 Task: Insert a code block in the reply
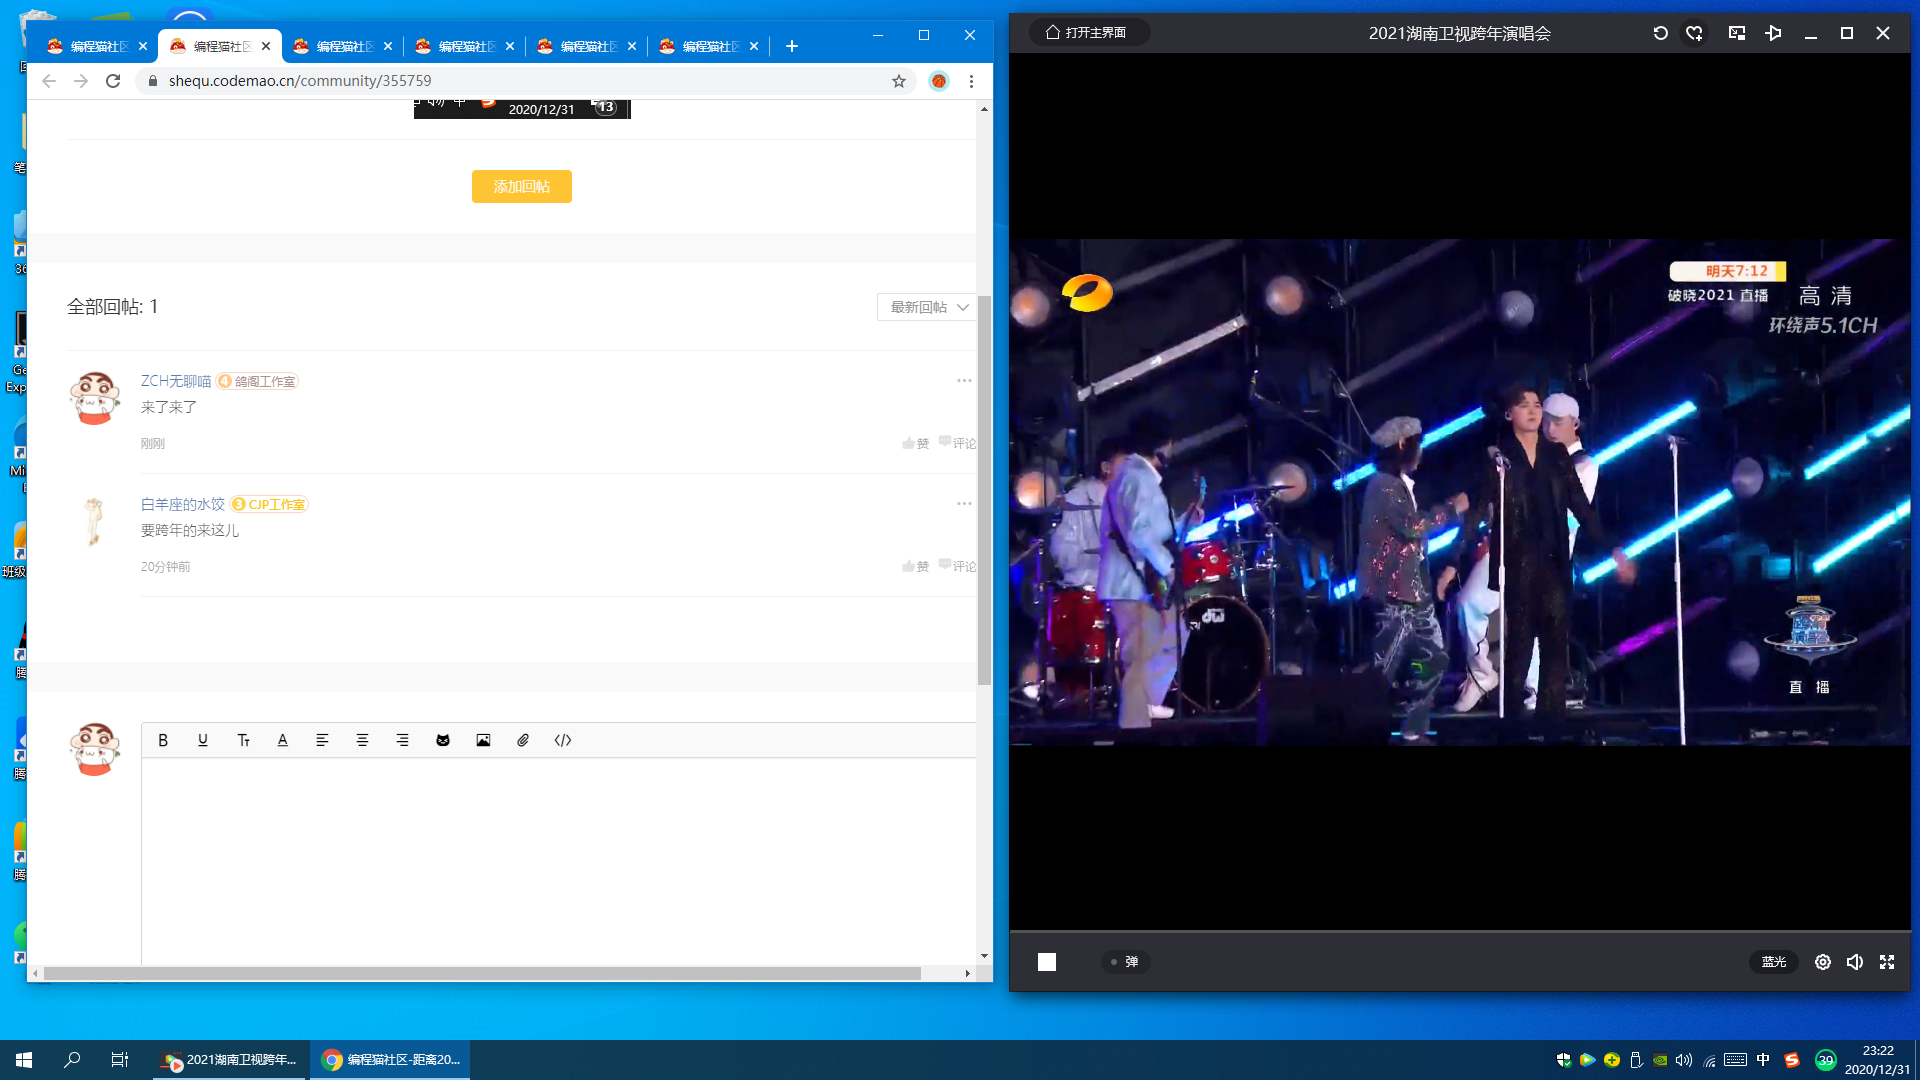pos(563,740)
